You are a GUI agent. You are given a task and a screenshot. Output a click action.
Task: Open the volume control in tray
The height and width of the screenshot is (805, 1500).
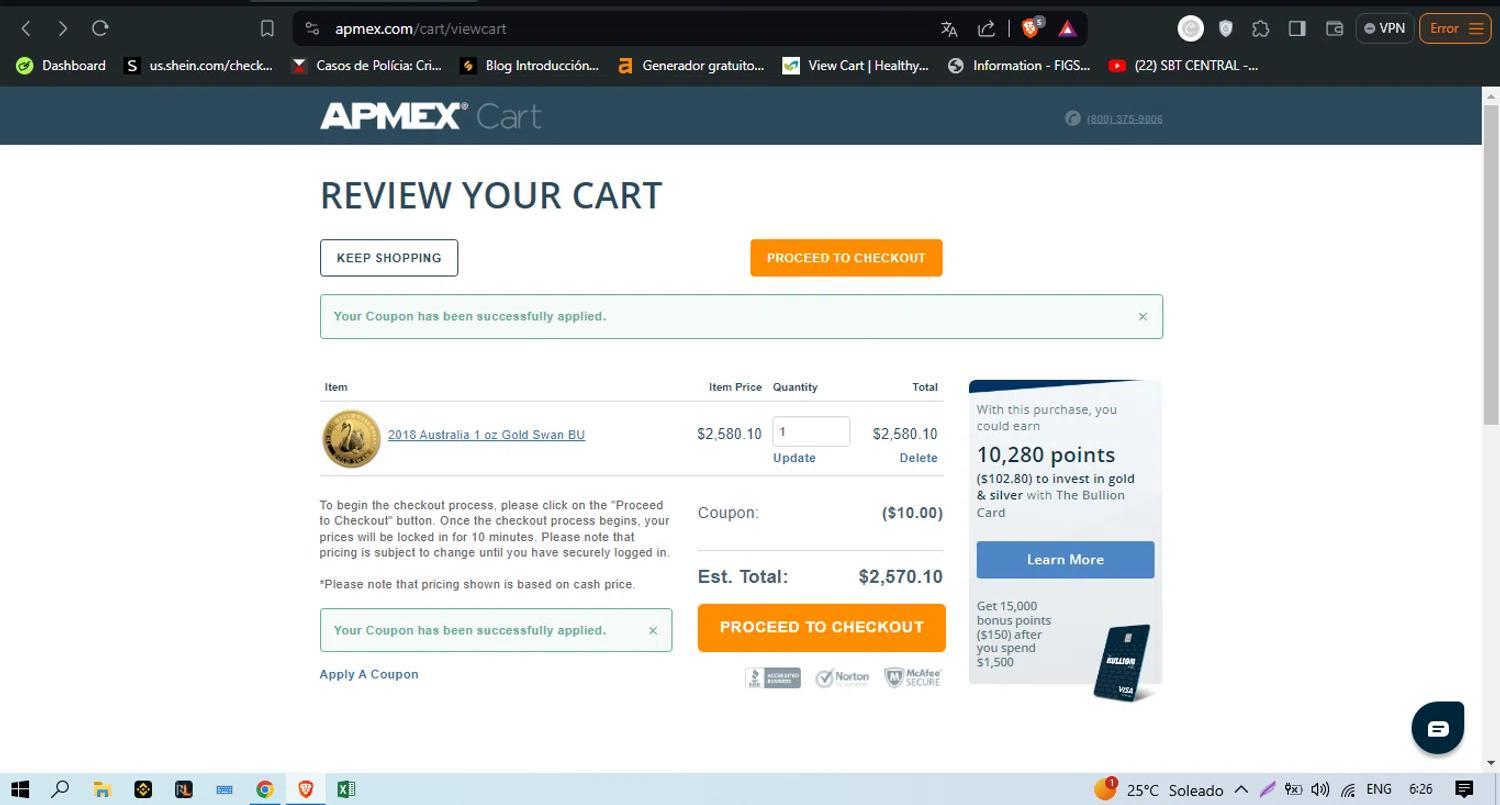click(x=1320, y=789)
